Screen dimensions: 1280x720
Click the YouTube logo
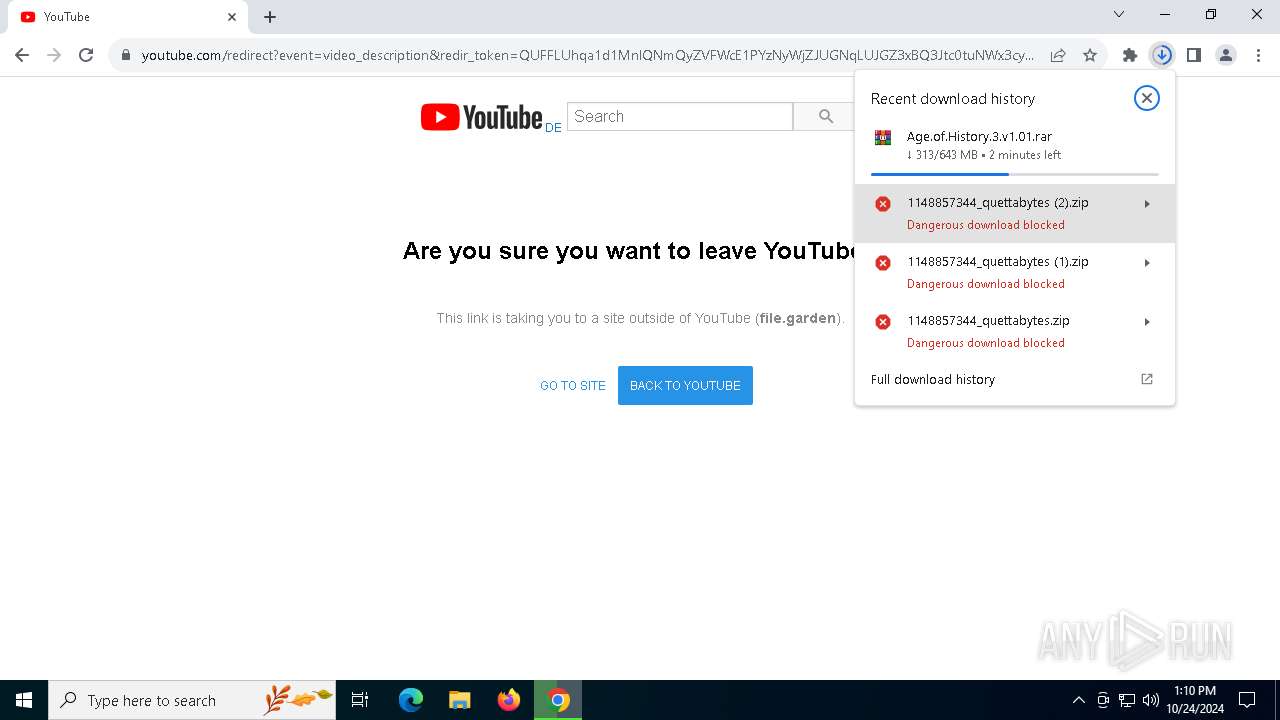coord(482,117)
